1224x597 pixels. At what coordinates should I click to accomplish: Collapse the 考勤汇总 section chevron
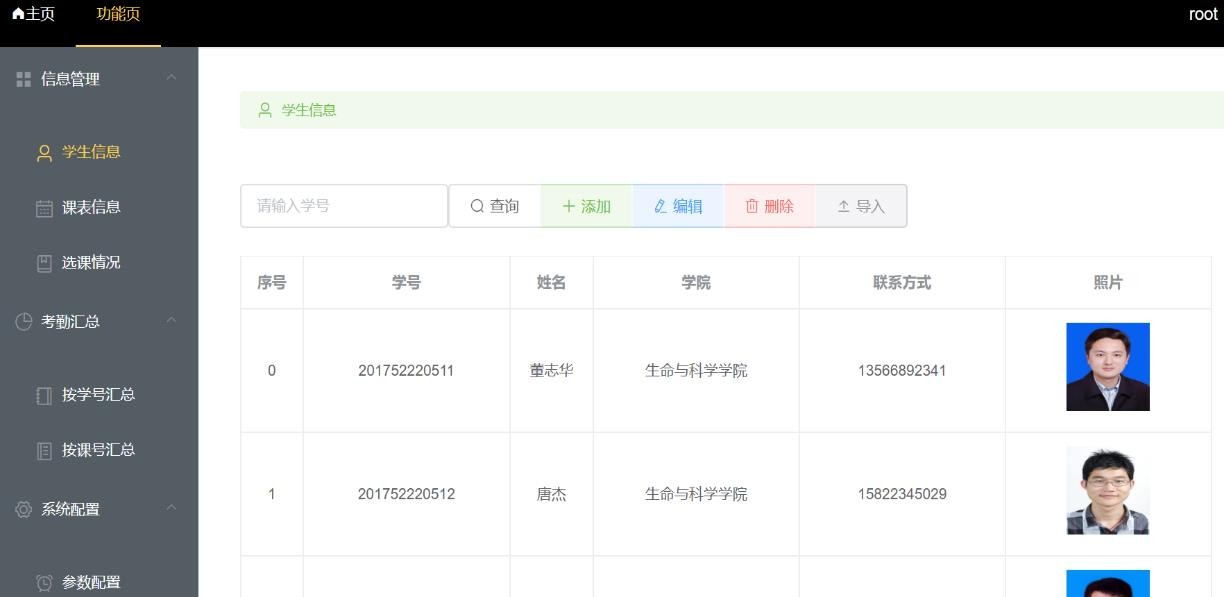pos(171,320)
